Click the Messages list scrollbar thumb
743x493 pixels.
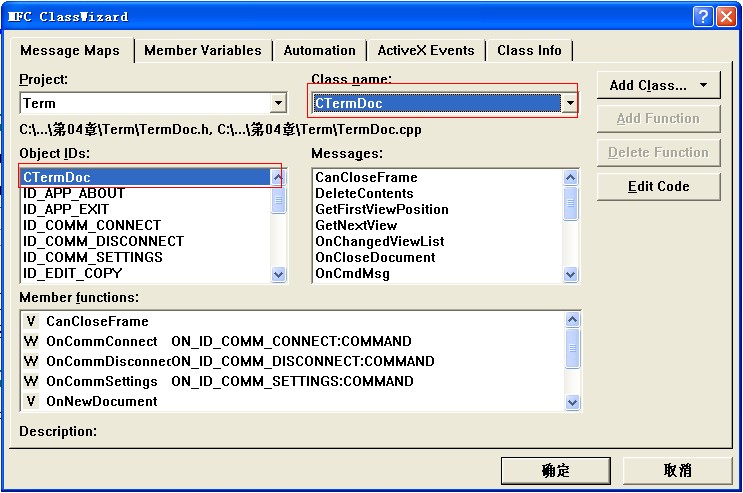(571, 203)
